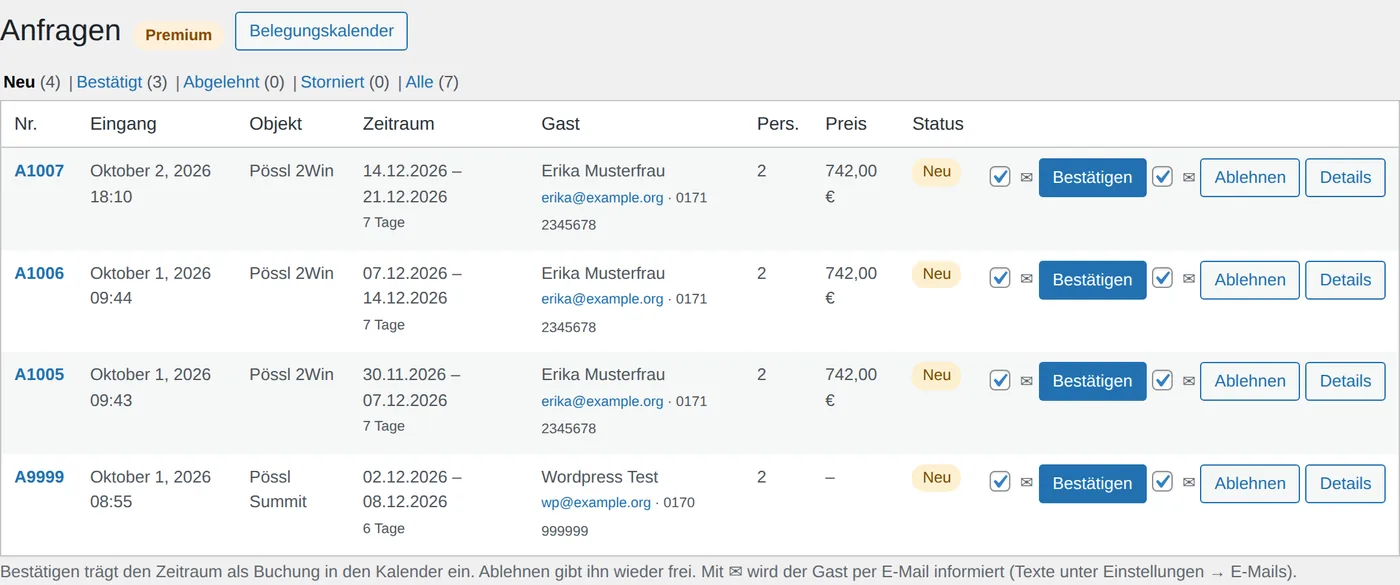Uncheck reject email checkbox for A1006
Image resolution: width=1400 pixels, height=585 pixels.
[x=1162, y=279]
